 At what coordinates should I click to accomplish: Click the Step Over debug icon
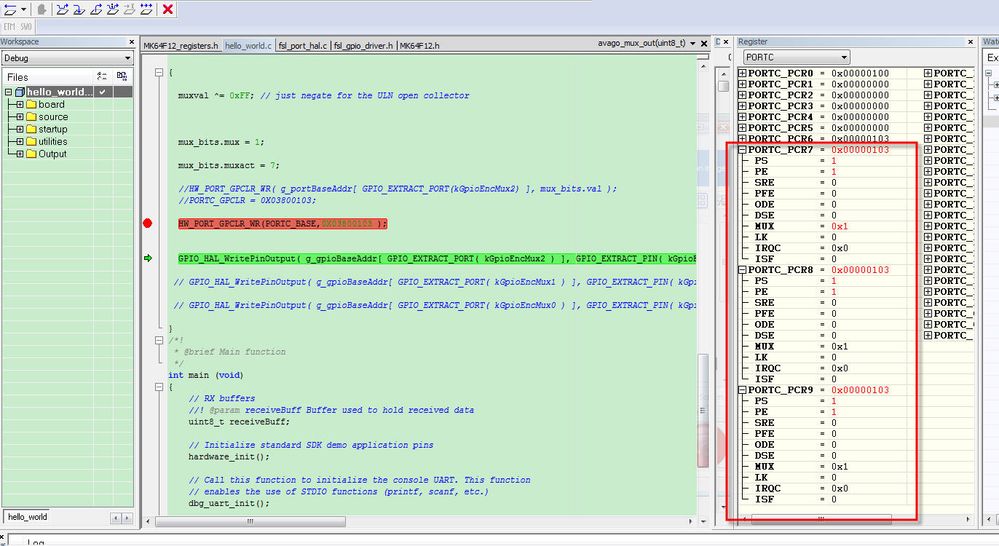click(x=62, y=9)
